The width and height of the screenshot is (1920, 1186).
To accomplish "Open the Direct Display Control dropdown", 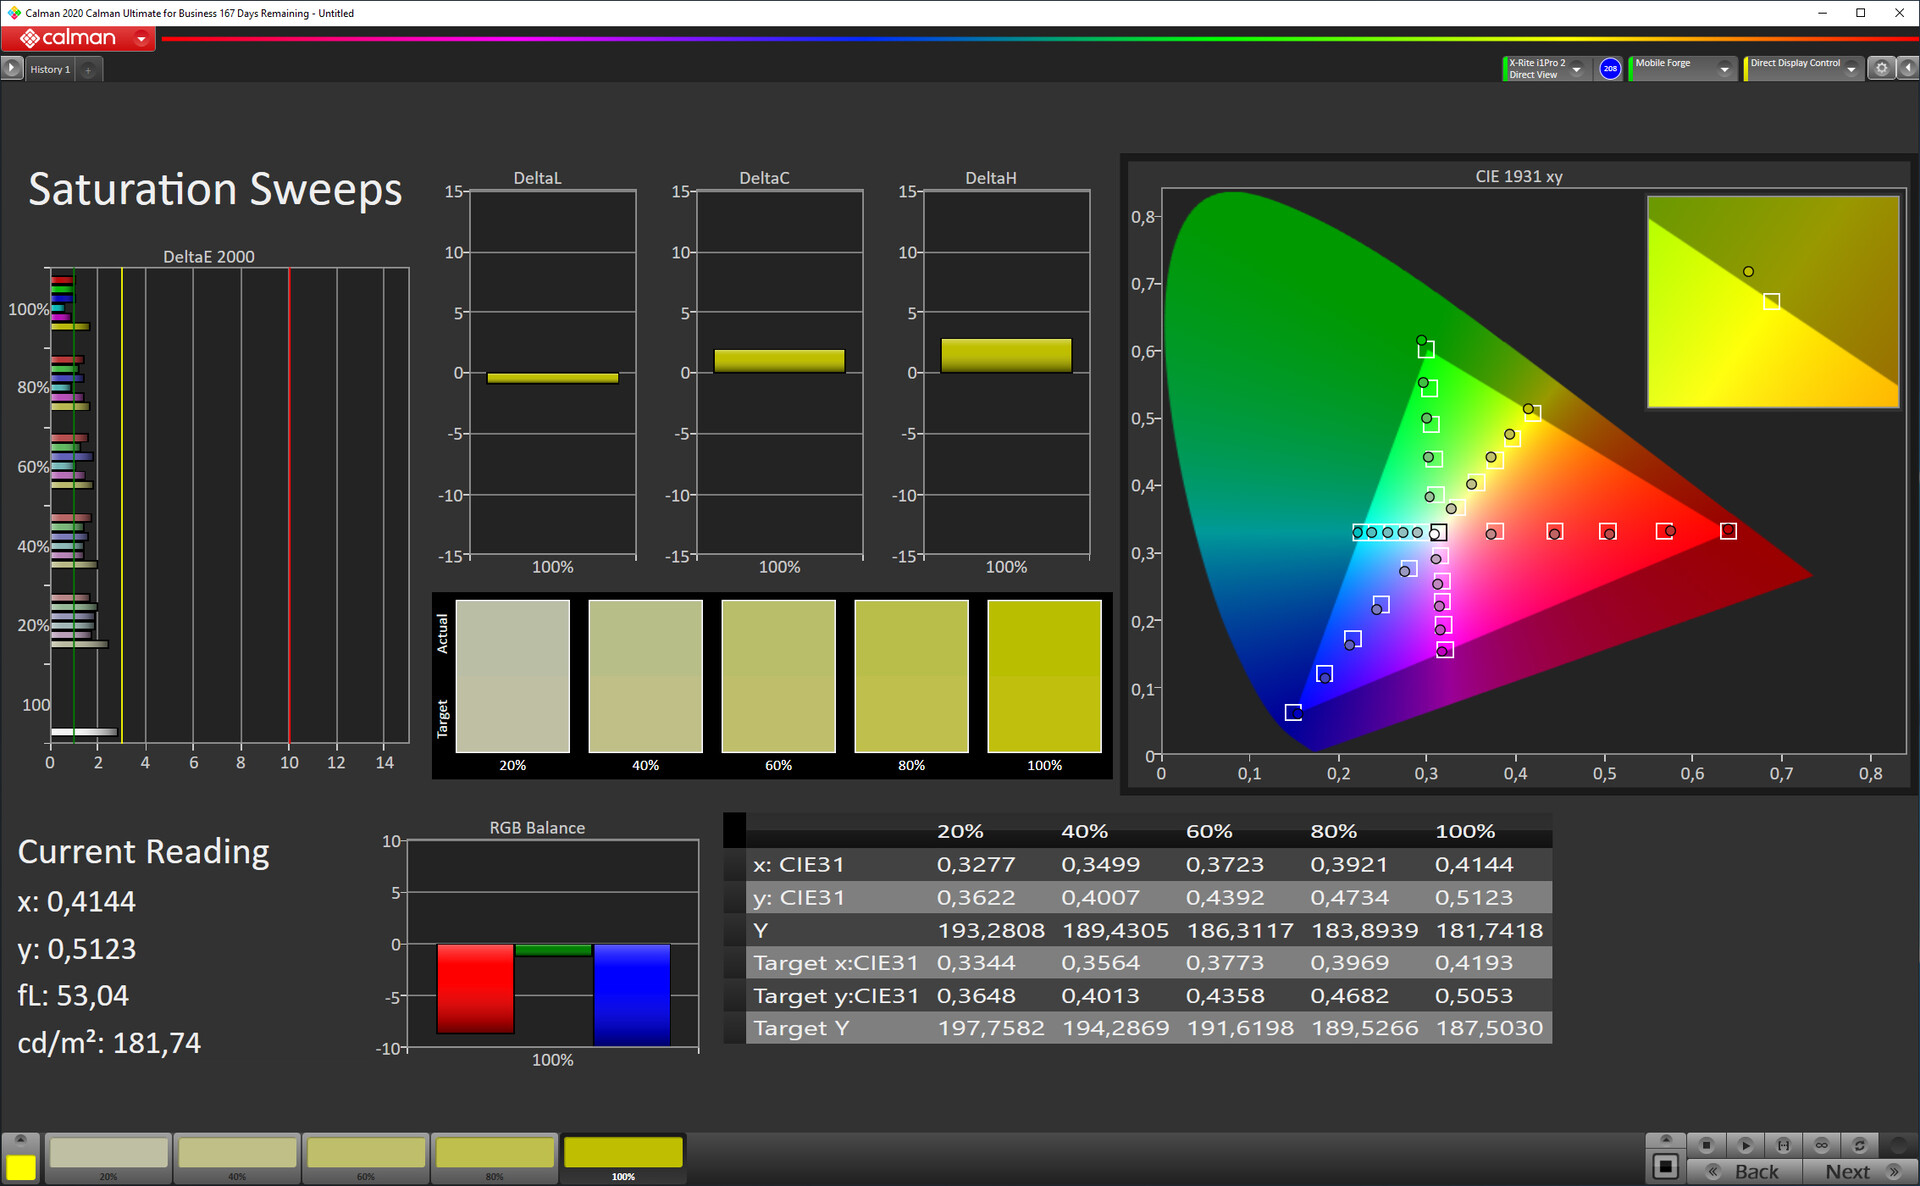I will pyautogui.click(x=1851, y=69).
